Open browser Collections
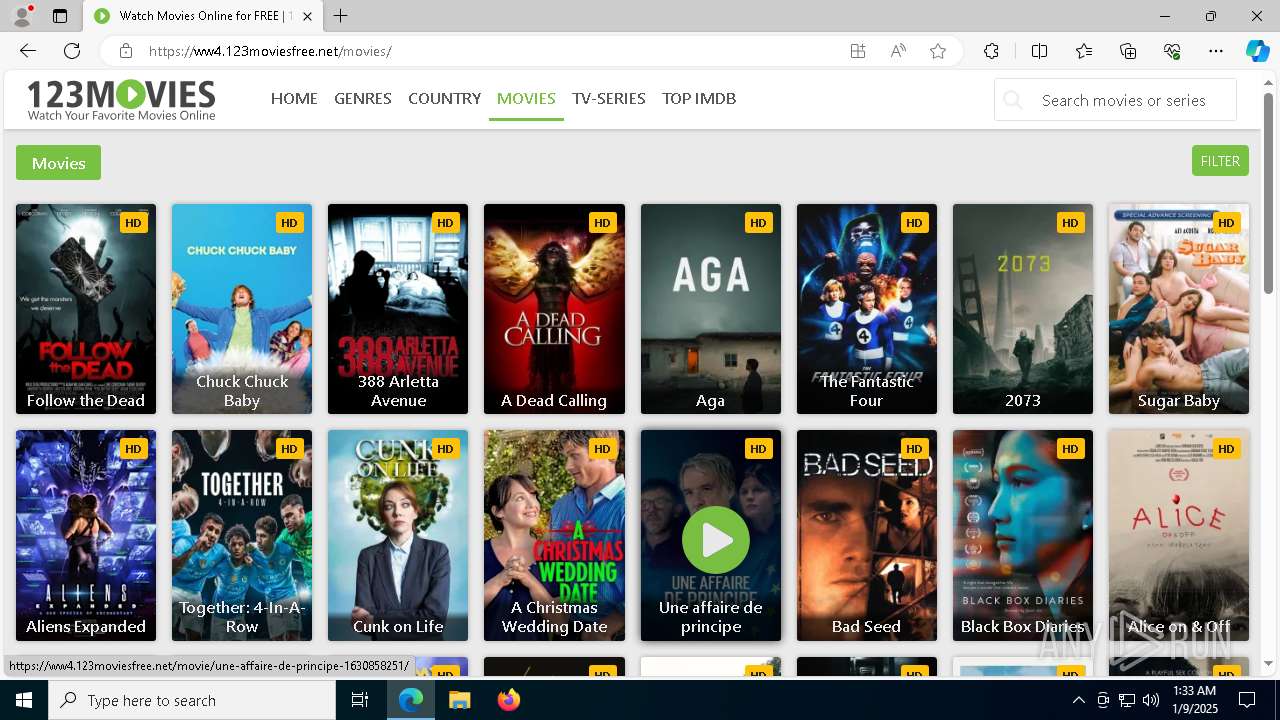The width and height of the screenshot is (1280, 720). [1128, 51]
